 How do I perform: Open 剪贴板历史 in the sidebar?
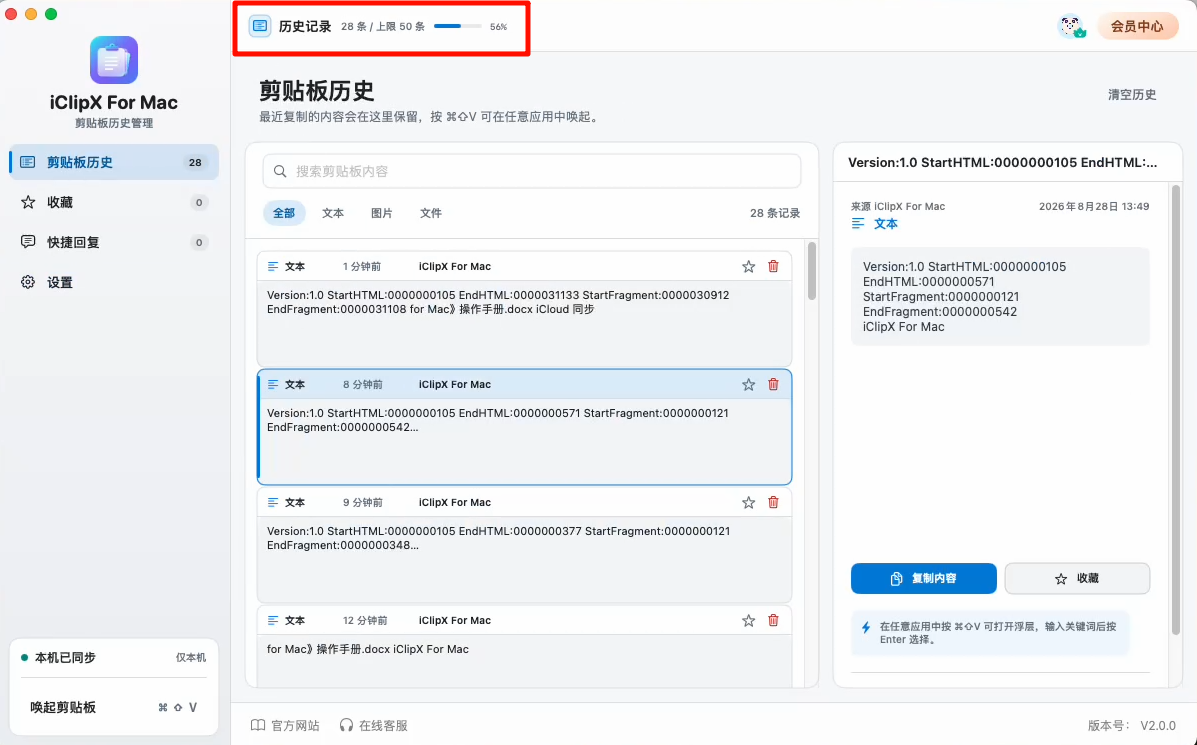114,162
